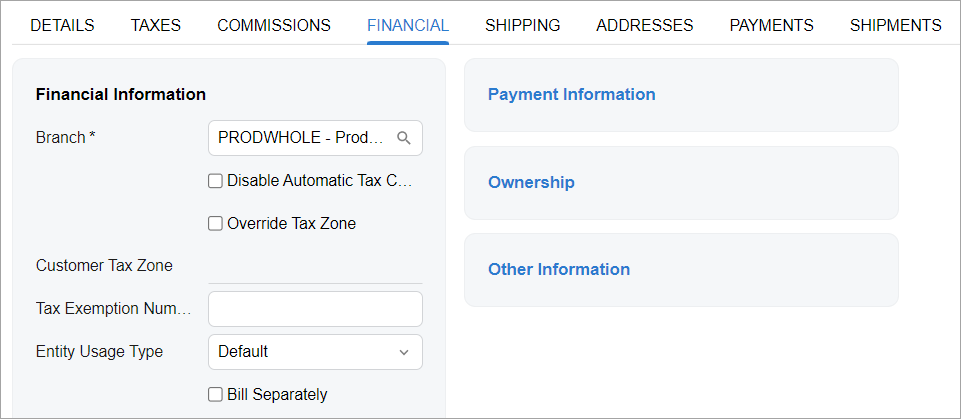This screenshot has width=961, height=419.
Task: Switch to the Details tab
Action: [x=62, y=25]
